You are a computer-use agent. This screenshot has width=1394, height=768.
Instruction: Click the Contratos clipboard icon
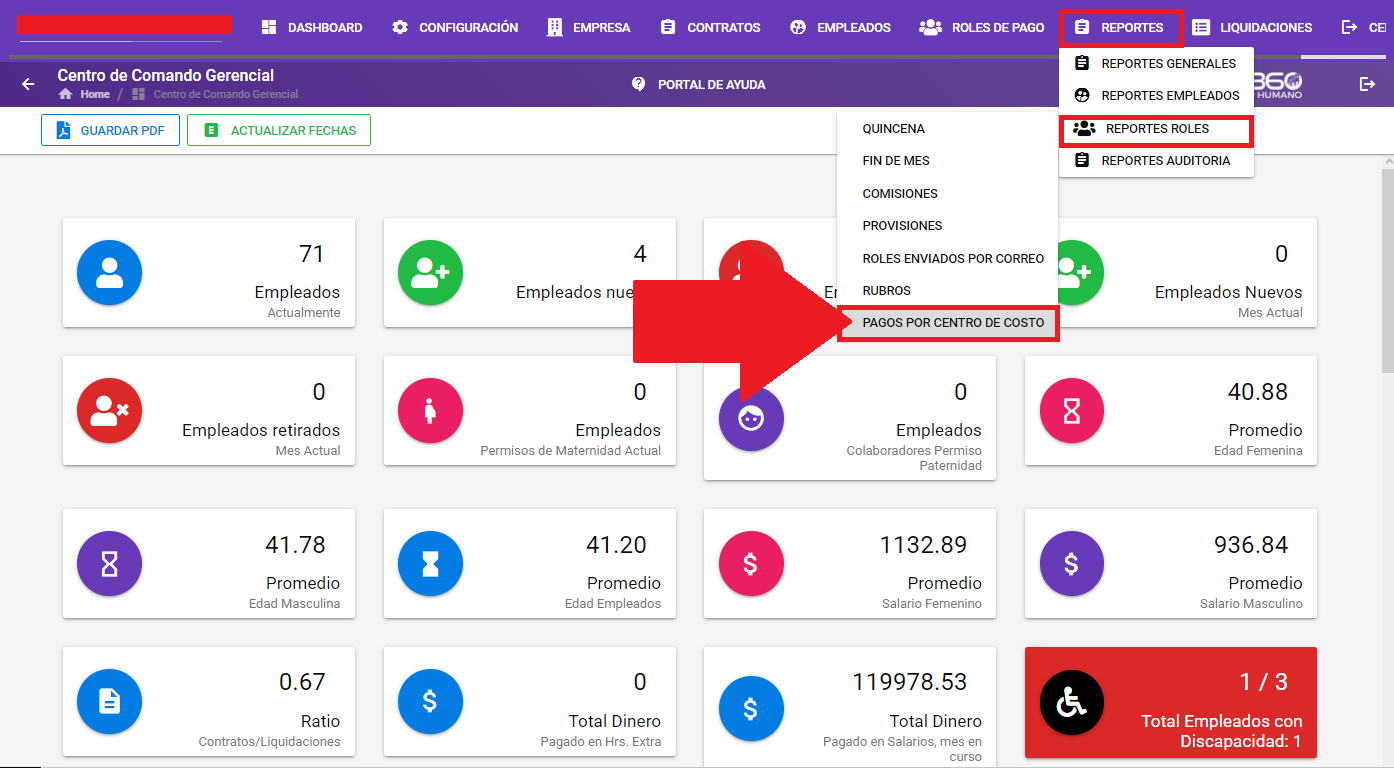click(668, 28)
